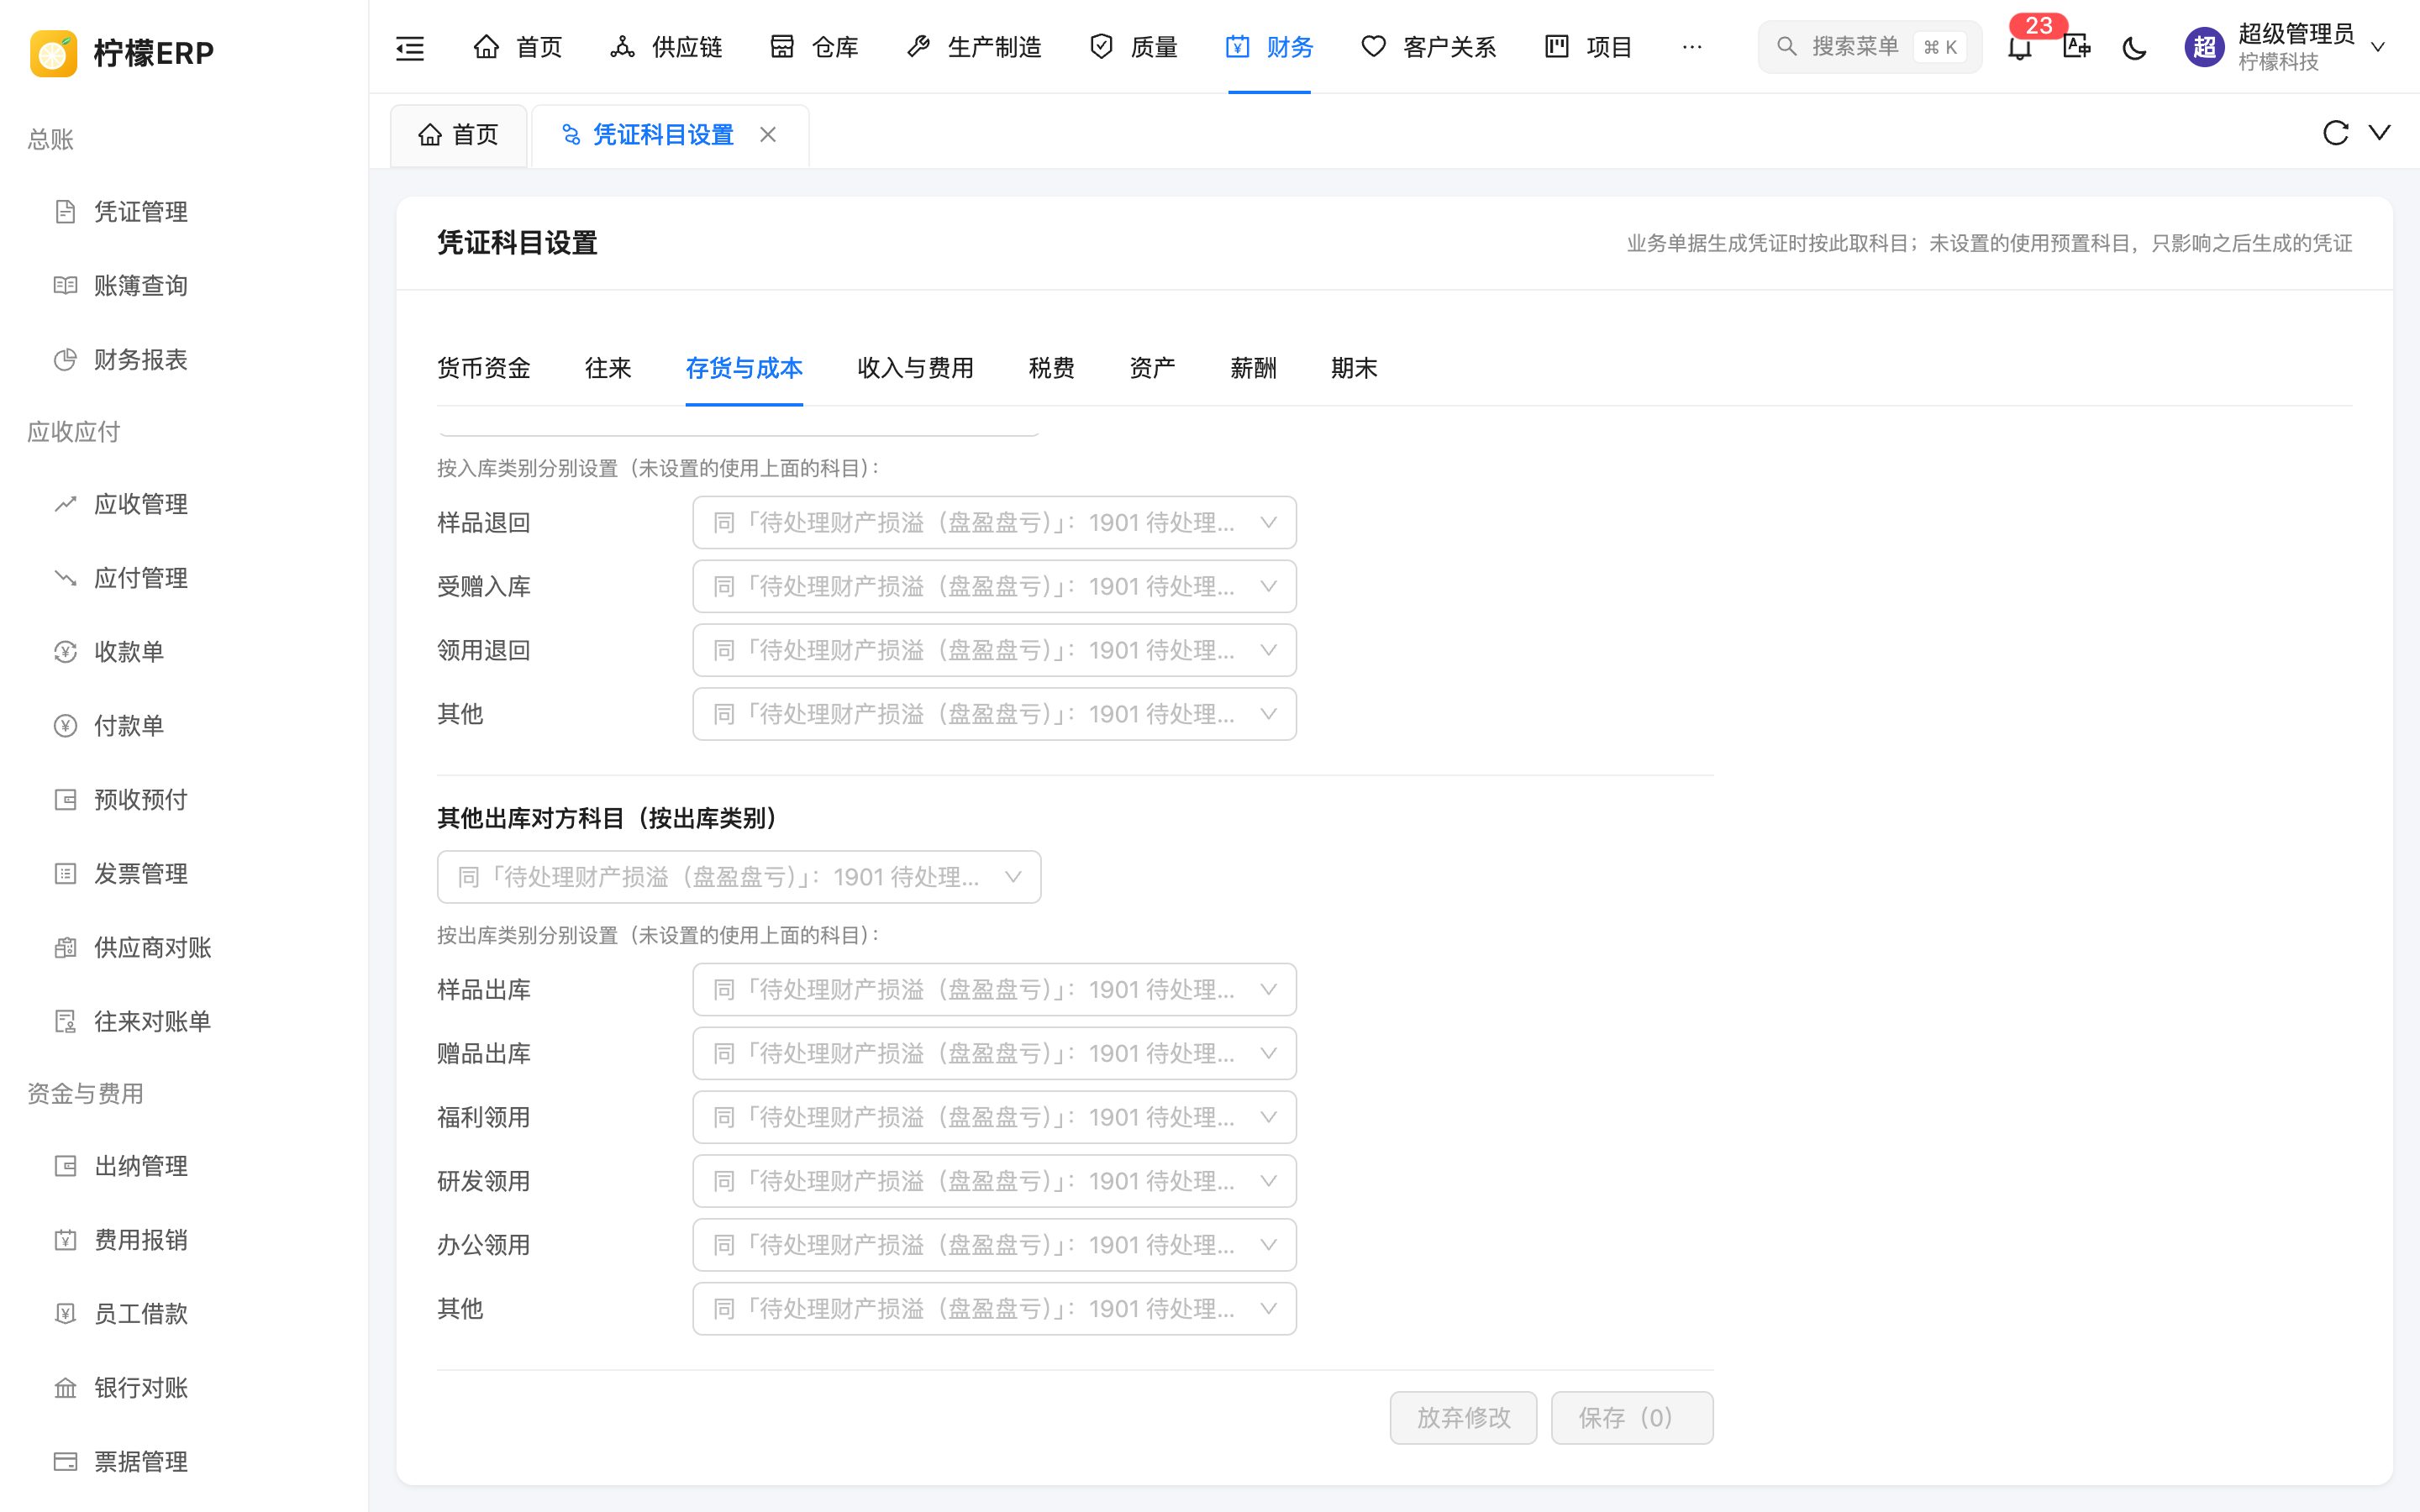Open 领用退回 account dropdown
Image resolution: width=2420 pixels, height=1512 pixels.
pyautogui.click(x=994, y=650)
